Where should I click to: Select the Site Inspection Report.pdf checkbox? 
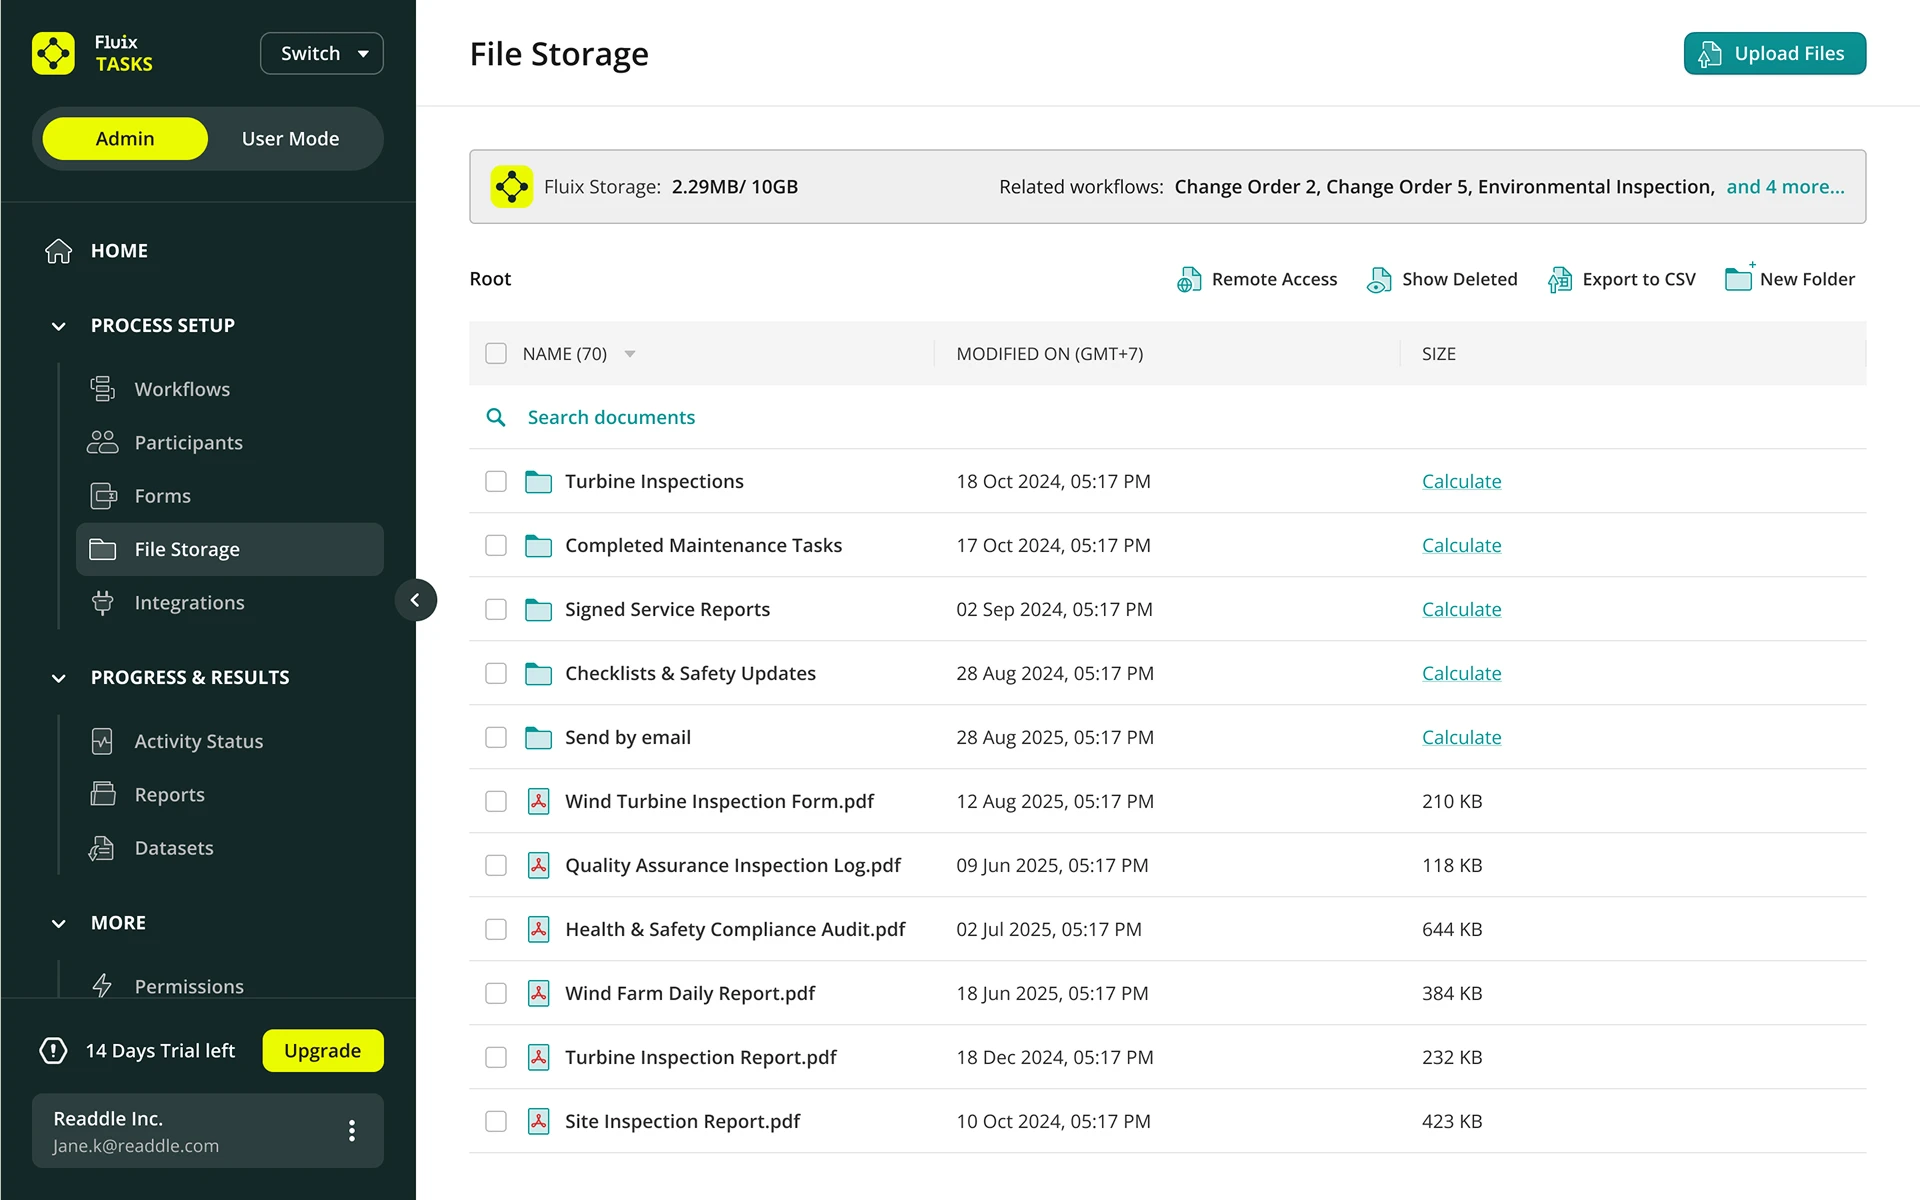[x=496, y=1121]
